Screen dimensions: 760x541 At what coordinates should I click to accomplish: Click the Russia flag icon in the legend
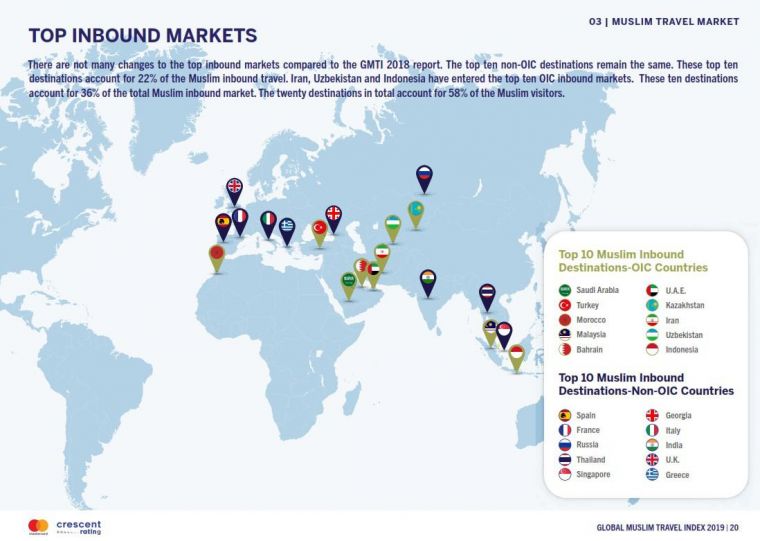click(565, 445)
